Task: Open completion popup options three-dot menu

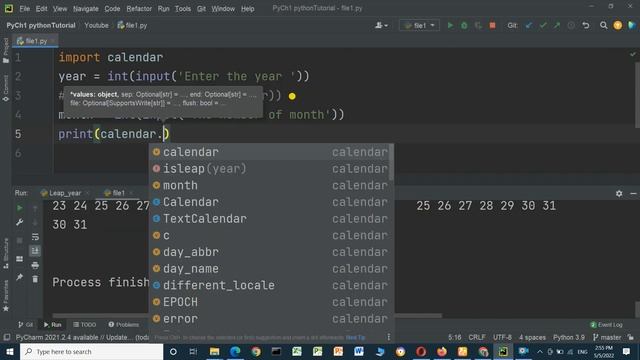Action: [x=389, y=337]
